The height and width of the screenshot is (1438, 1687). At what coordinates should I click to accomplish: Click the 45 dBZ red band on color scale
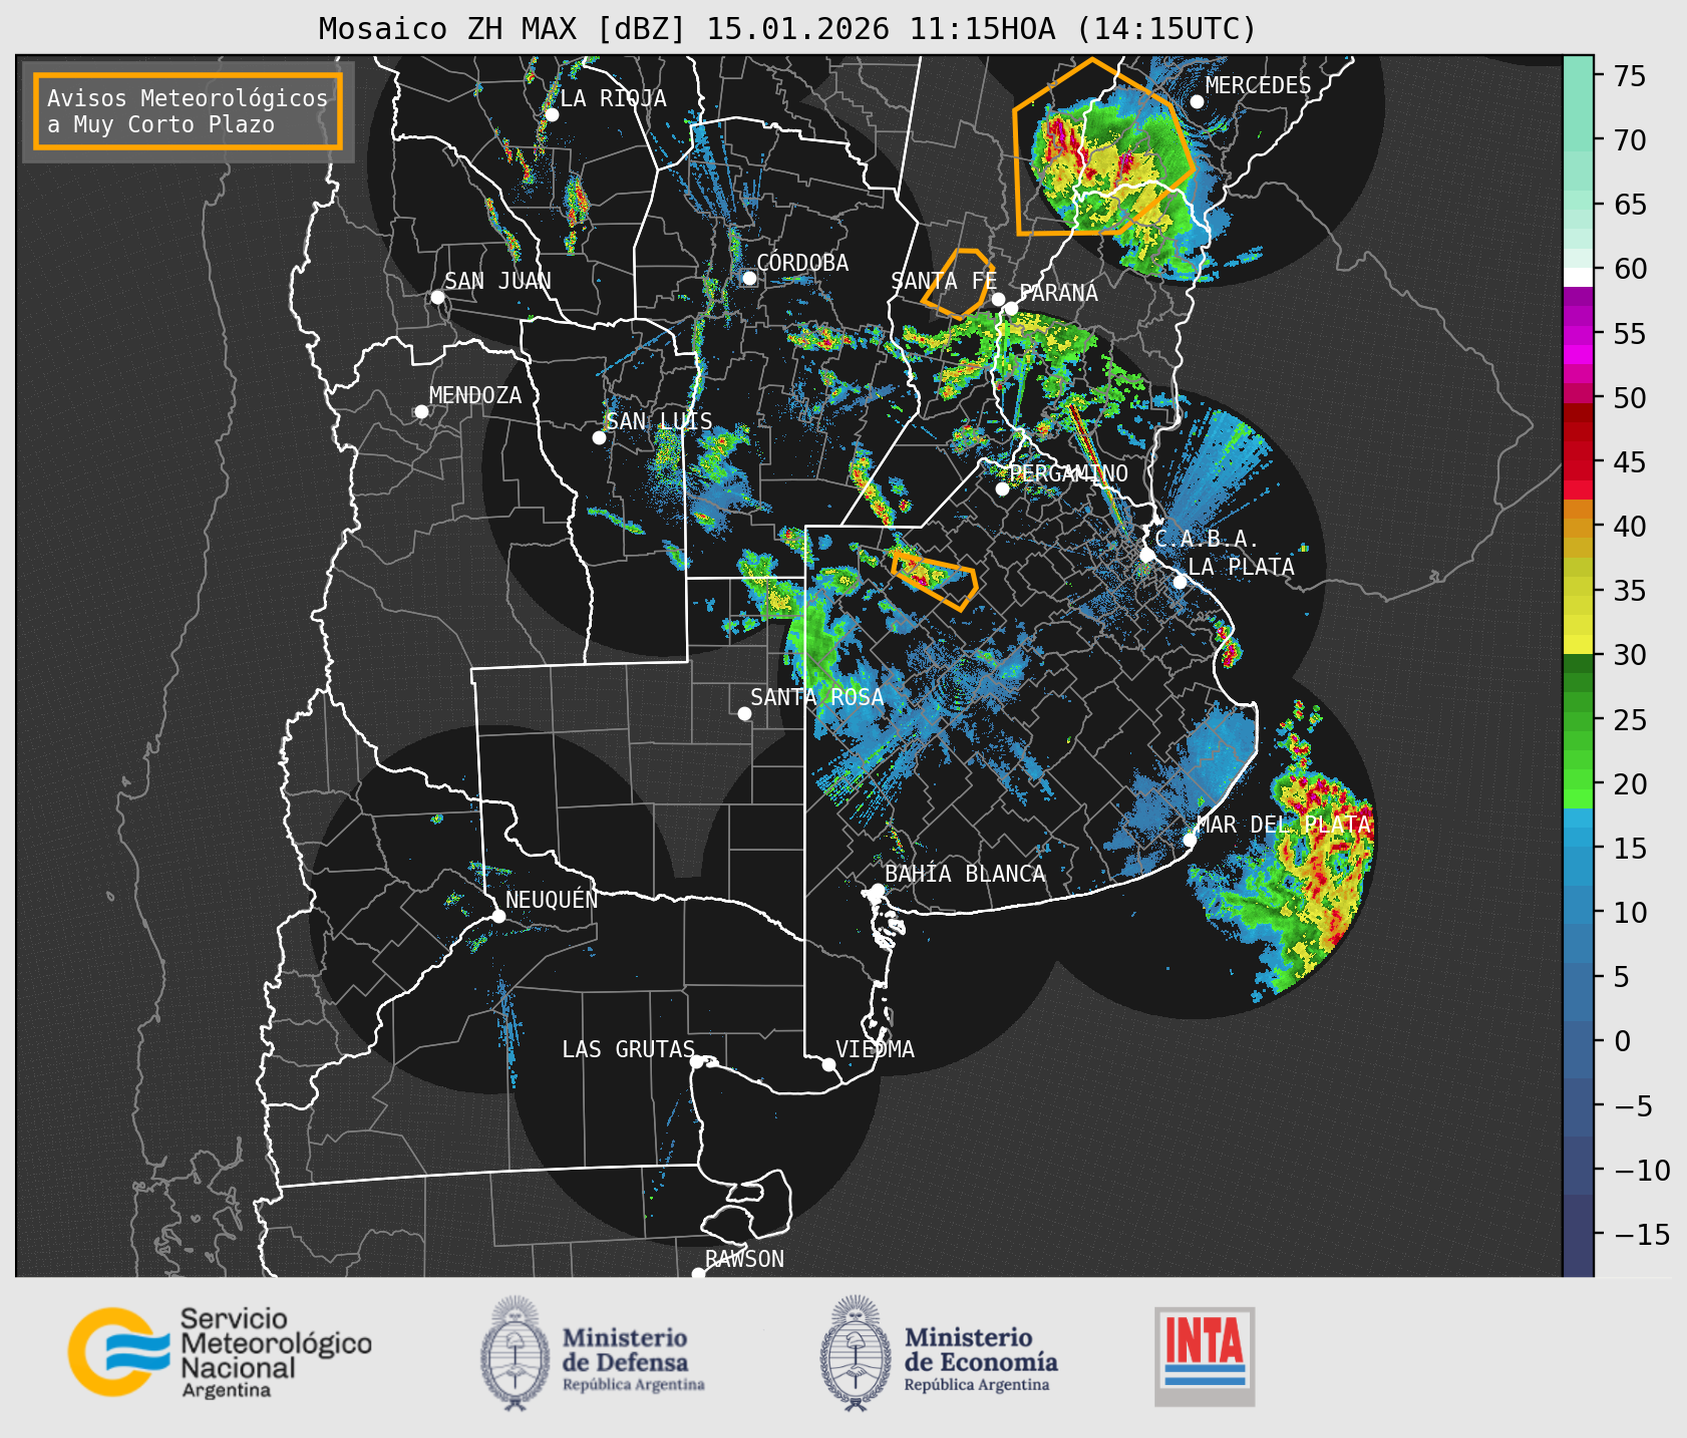pyautogui.click(x=1578, y=462)
